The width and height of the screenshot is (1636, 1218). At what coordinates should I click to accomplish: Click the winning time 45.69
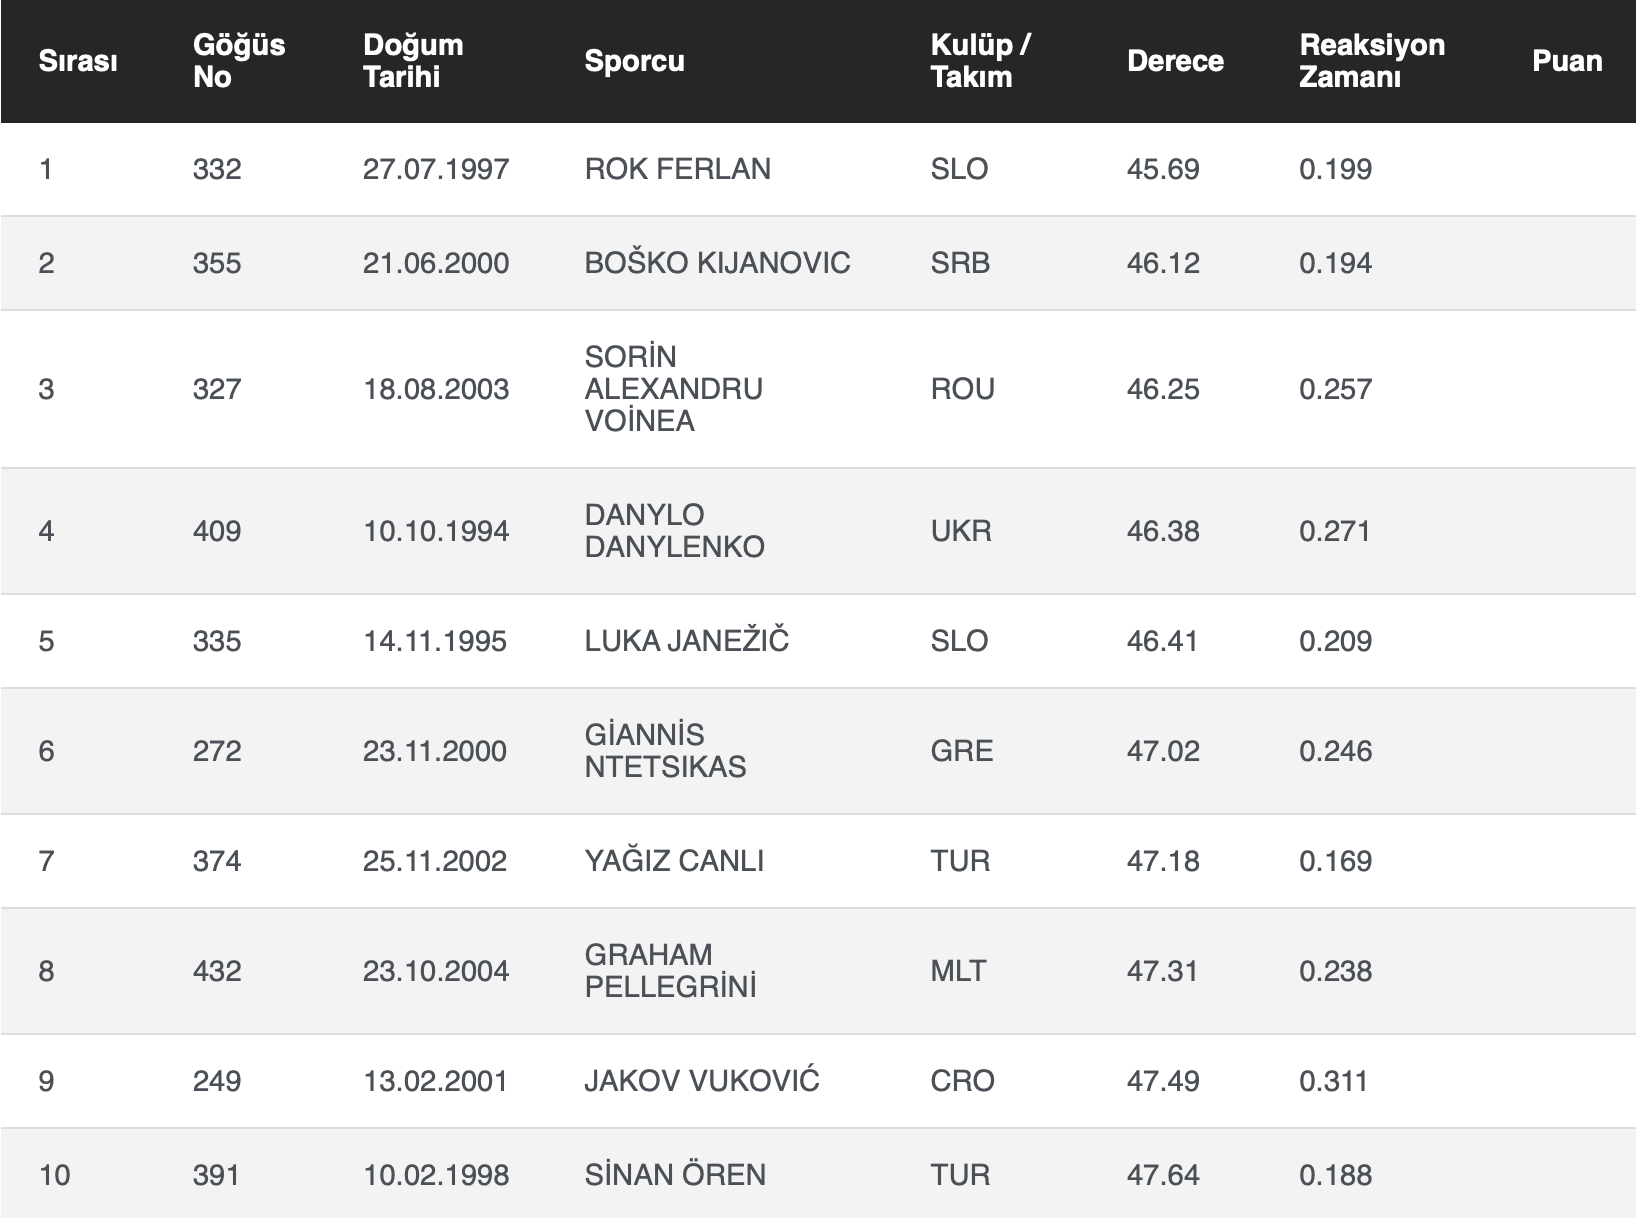coord(1163,169)
